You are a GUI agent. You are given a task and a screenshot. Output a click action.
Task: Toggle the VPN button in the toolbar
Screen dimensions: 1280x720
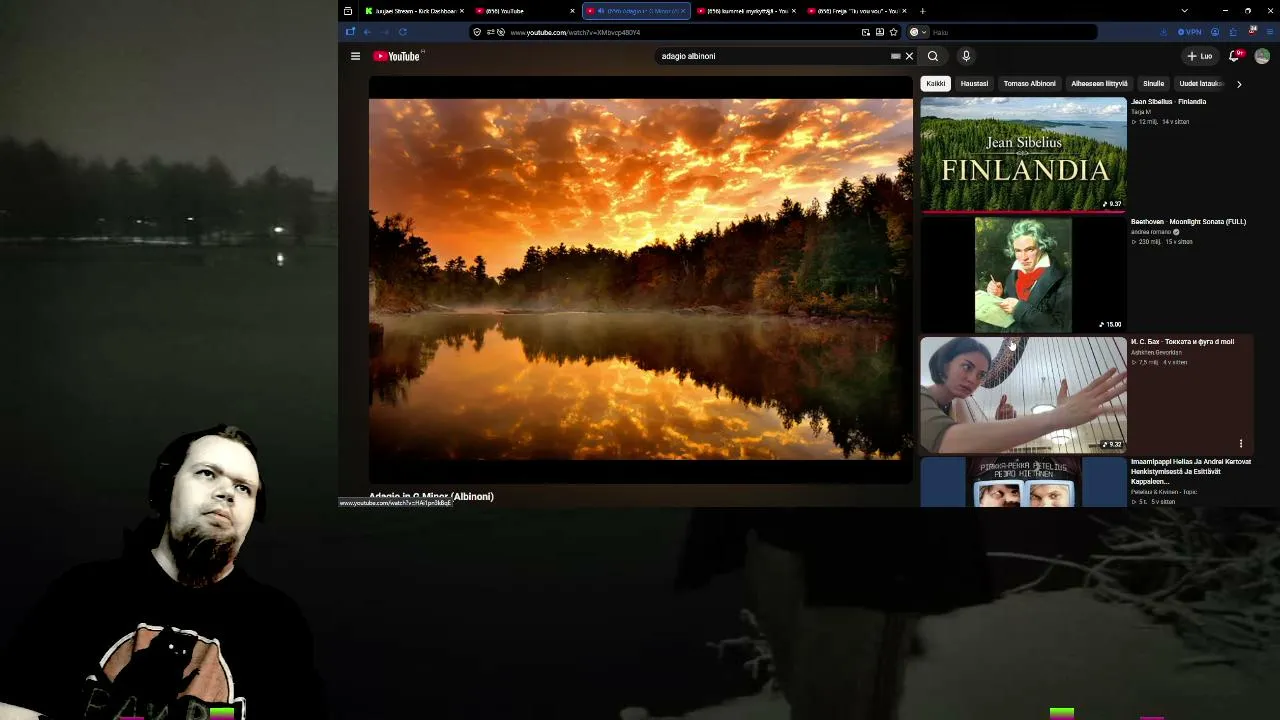[x=1189, y=32]
